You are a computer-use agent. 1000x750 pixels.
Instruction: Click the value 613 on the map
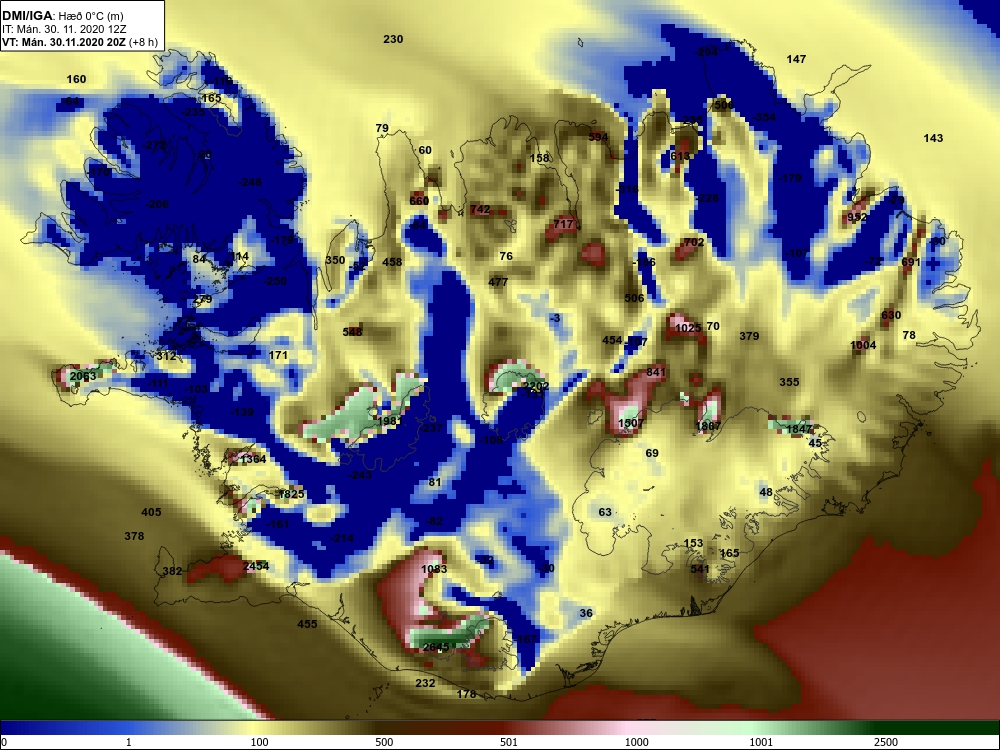pos(680,156)
